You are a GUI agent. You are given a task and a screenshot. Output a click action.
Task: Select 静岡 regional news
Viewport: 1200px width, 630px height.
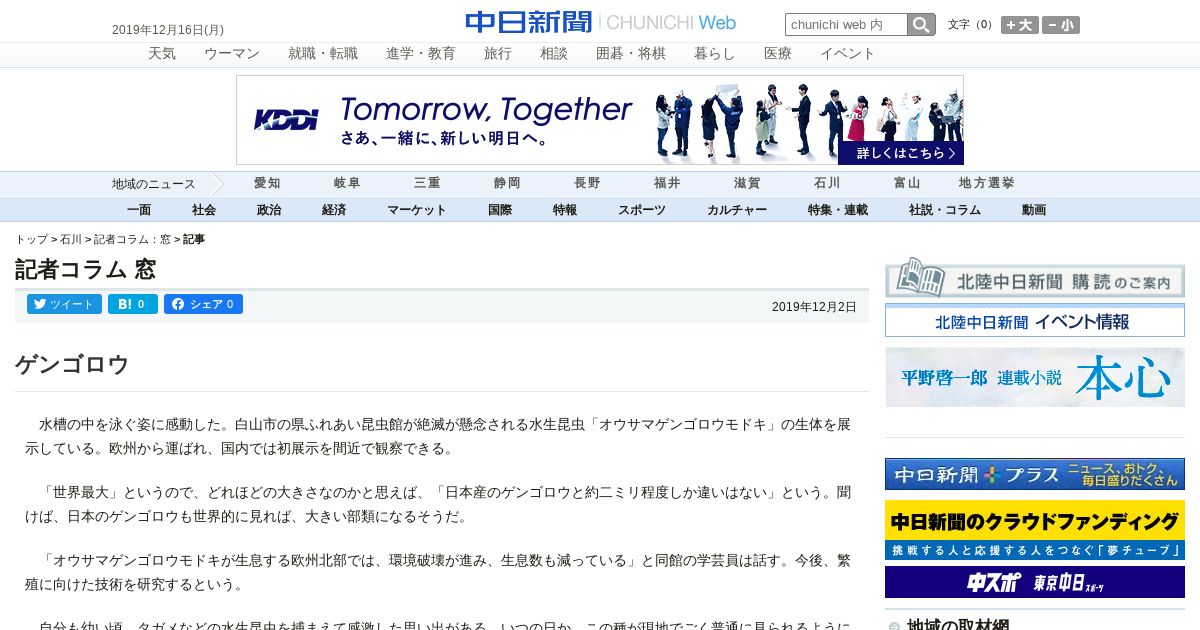[x=507, y=184]
